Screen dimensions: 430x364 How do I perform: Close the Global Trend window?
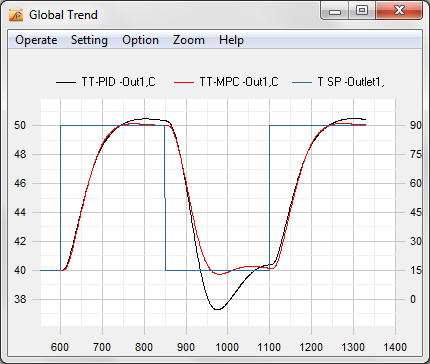click(x=399, y=11)
